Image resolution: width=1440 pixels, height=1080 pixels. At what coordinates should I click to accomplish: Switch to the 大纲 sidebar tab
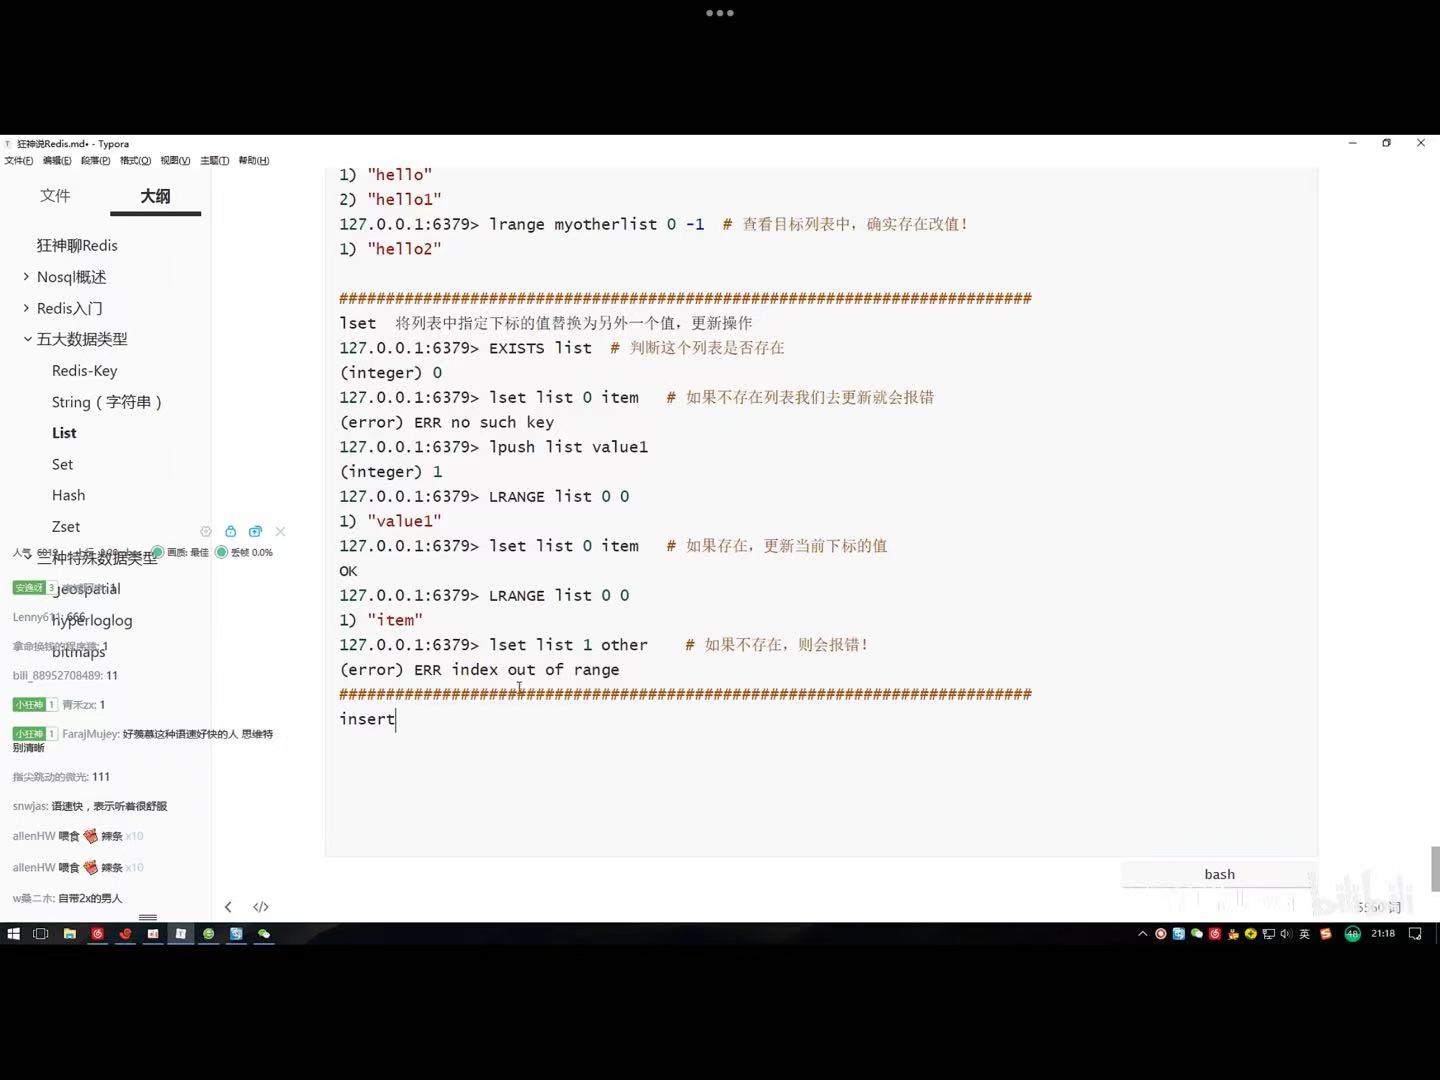coord(155,196)
